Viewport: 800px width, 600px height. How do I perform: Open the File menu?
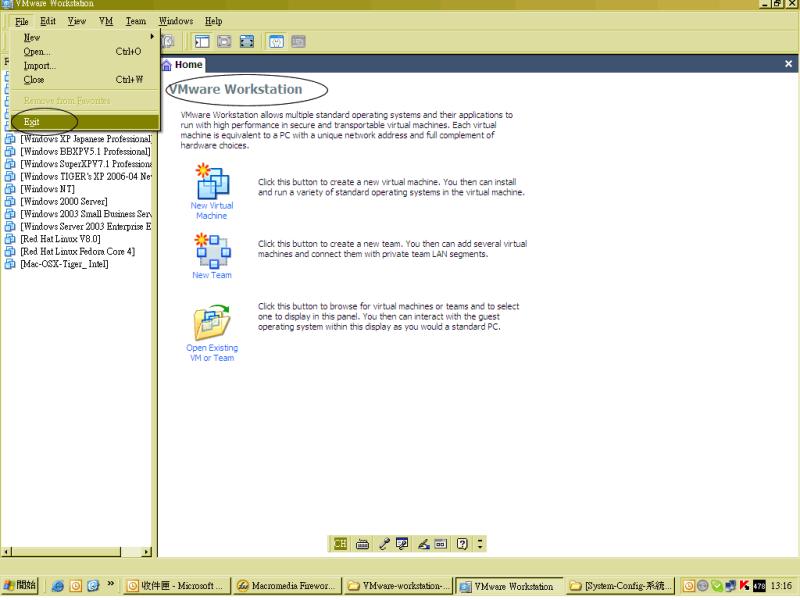tap(21, 21)
